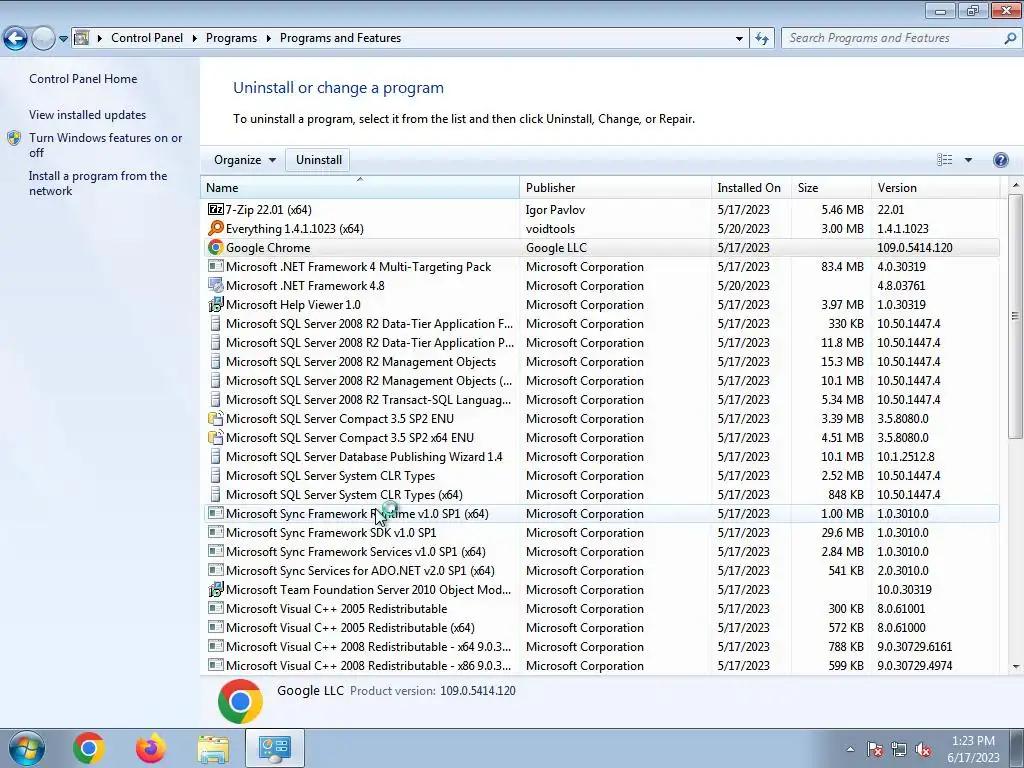
Task: Click the Action Center flag tray icon
Action: (x=874, y=750)
